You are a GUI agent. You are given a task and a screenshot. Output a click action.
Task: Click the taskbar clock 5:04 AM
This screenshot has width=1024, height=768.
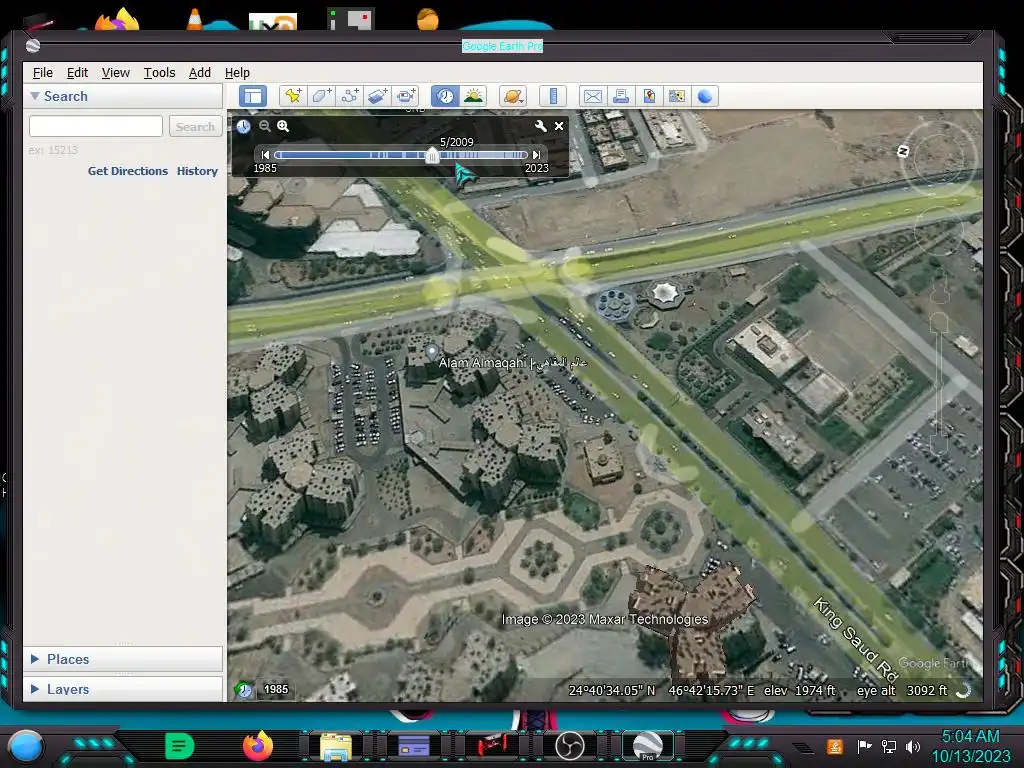tap(970, 737)
